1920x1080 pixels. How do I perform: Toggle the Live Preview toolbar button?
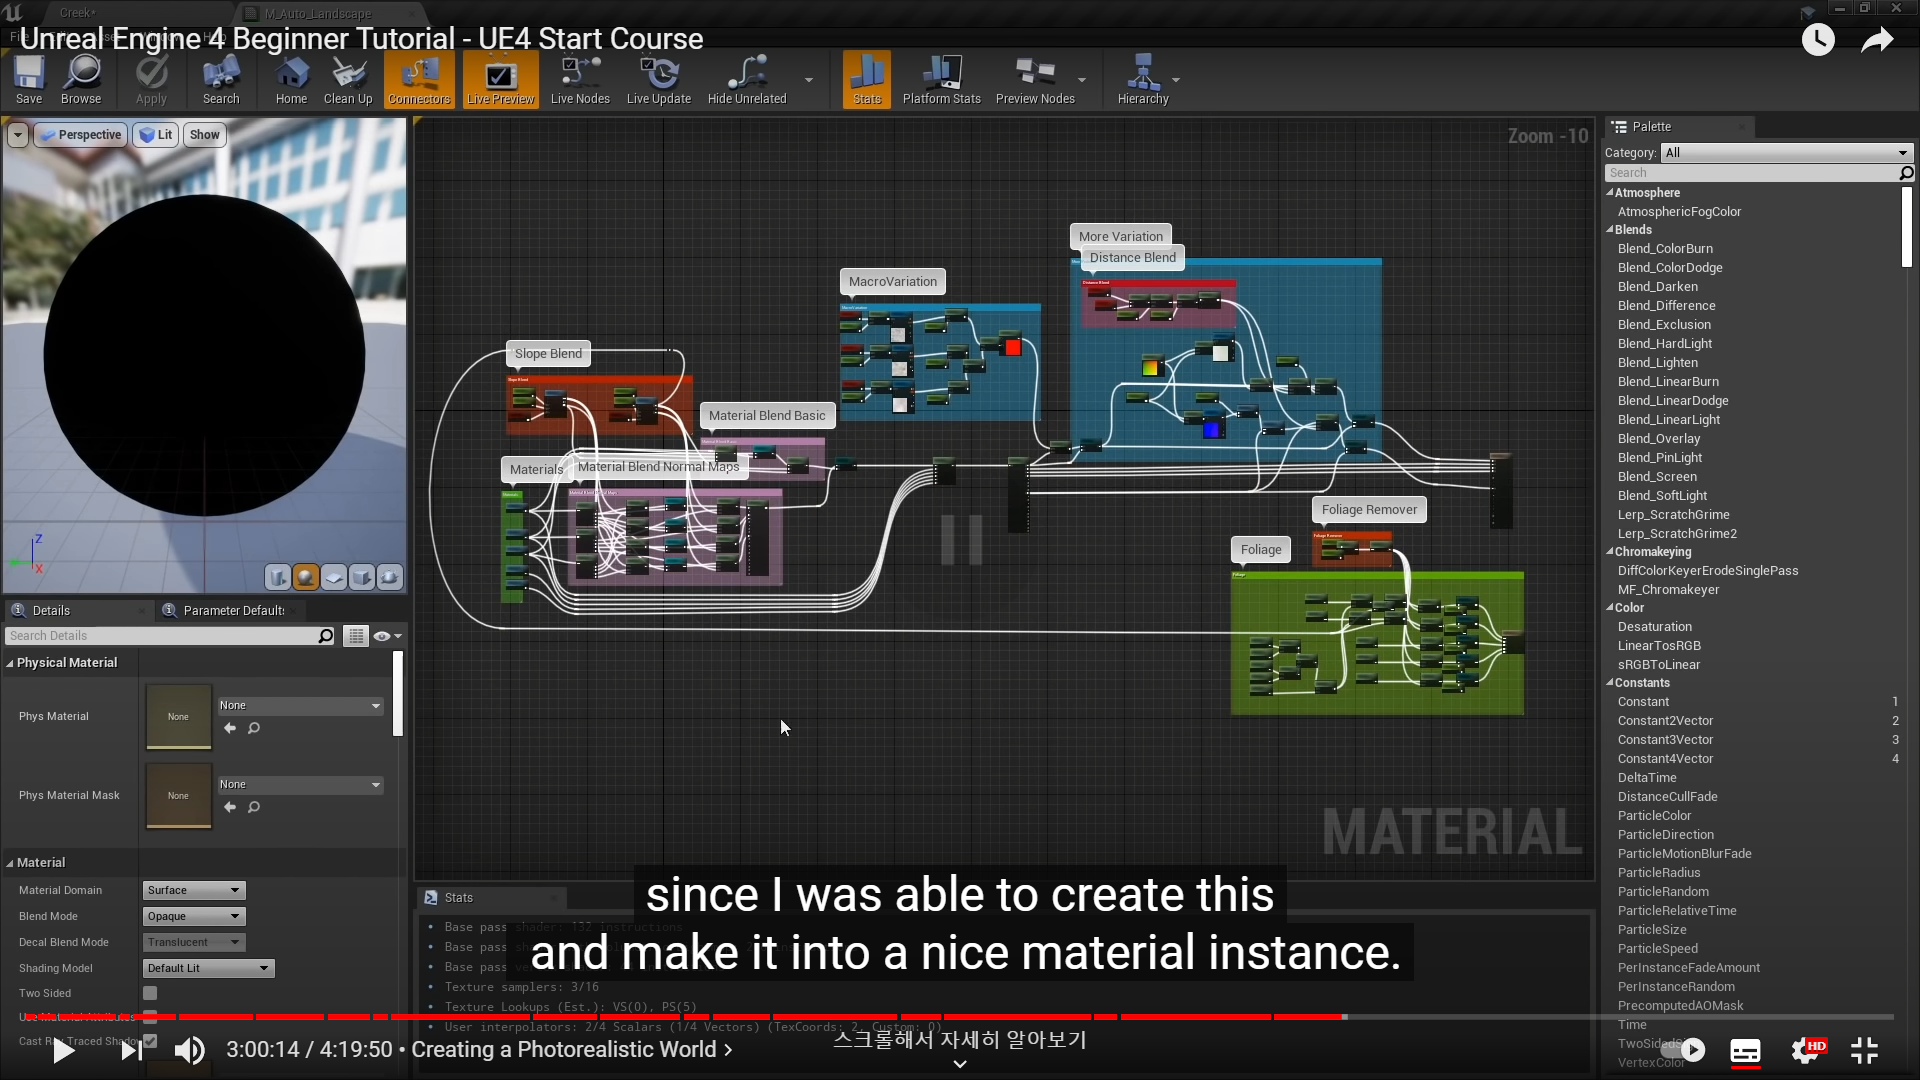click(x=501, y=79)
